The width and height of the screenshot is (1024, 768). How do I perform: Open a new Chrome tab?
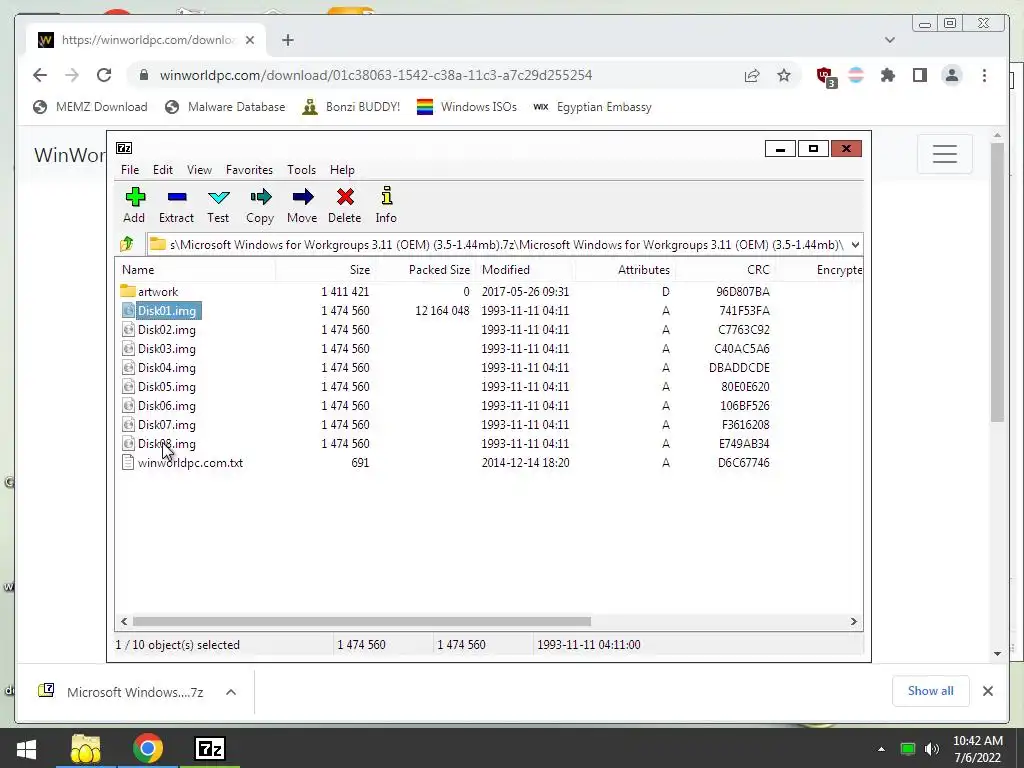pos(287,40)
